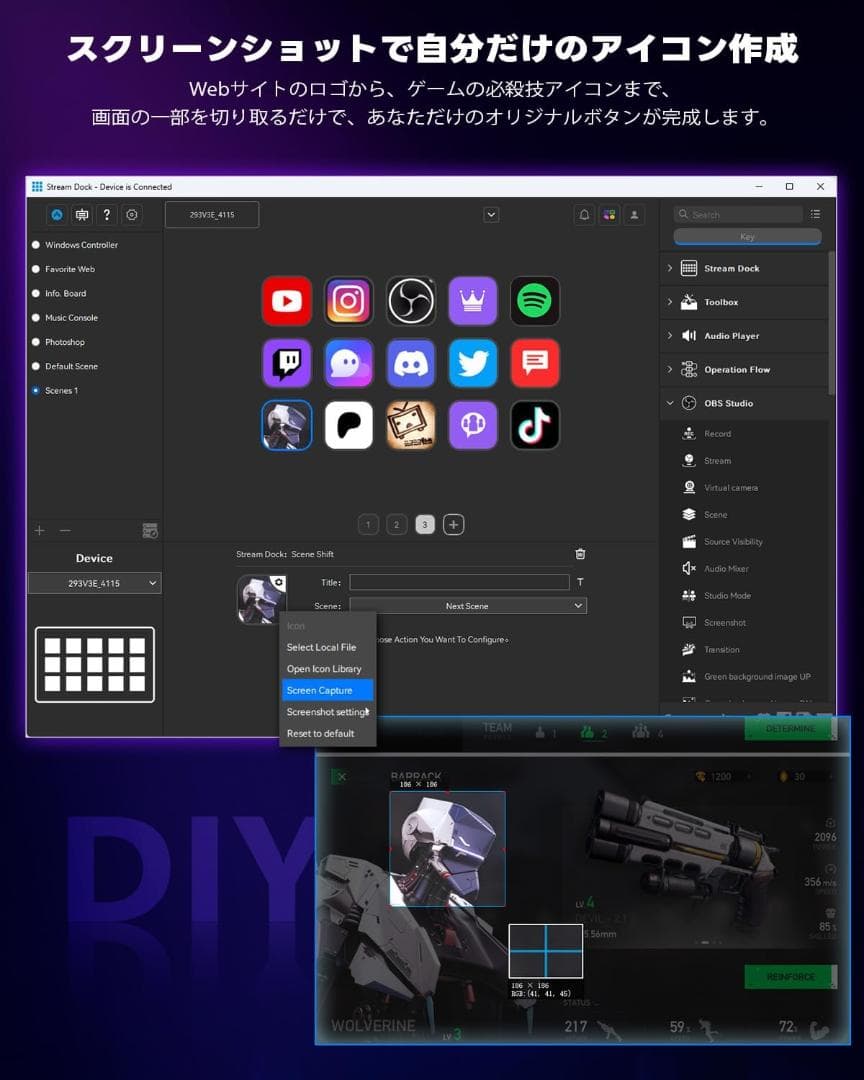This screenshot has height=1080, width=864.
Task: Toggle list view icon beside search
Action: pyautogui.click(x=815, y=214)
